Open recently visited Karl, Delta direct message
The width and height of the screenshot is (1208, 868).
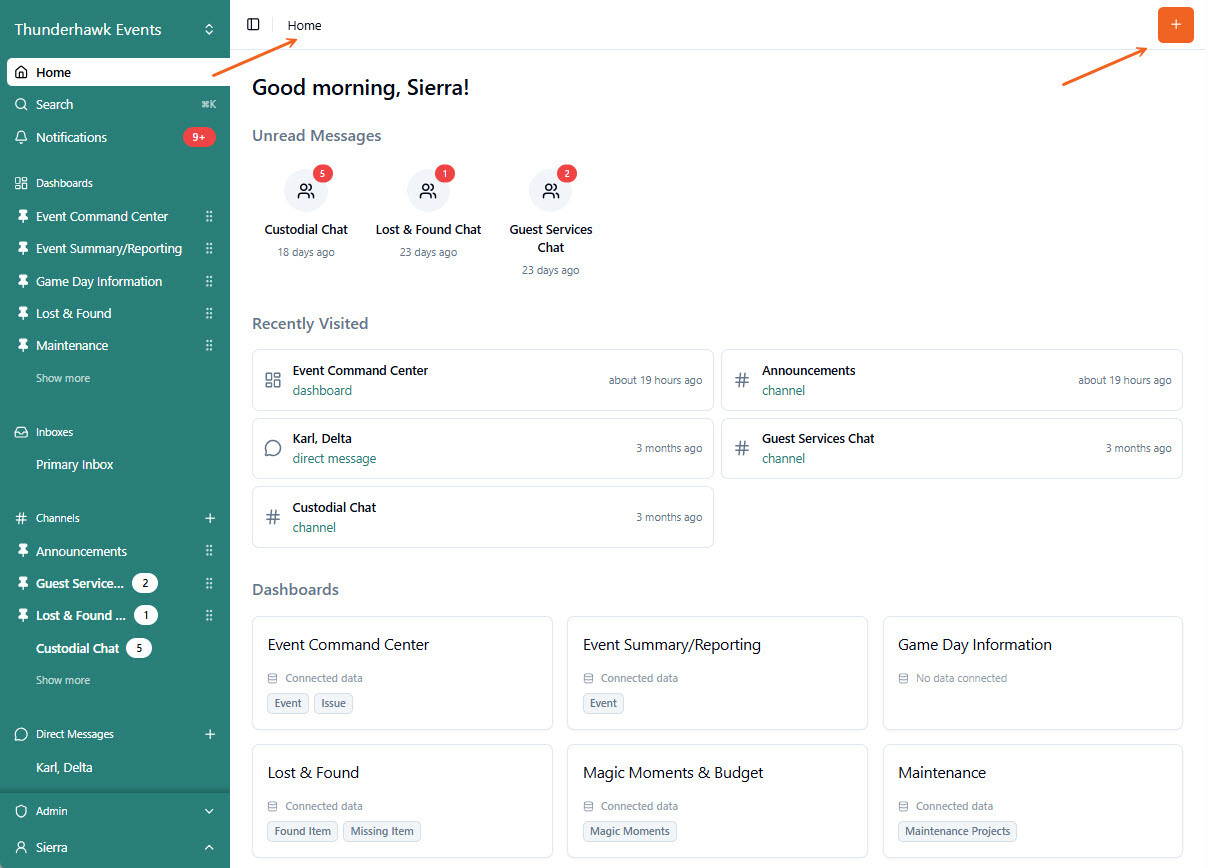tap(483, 448)
